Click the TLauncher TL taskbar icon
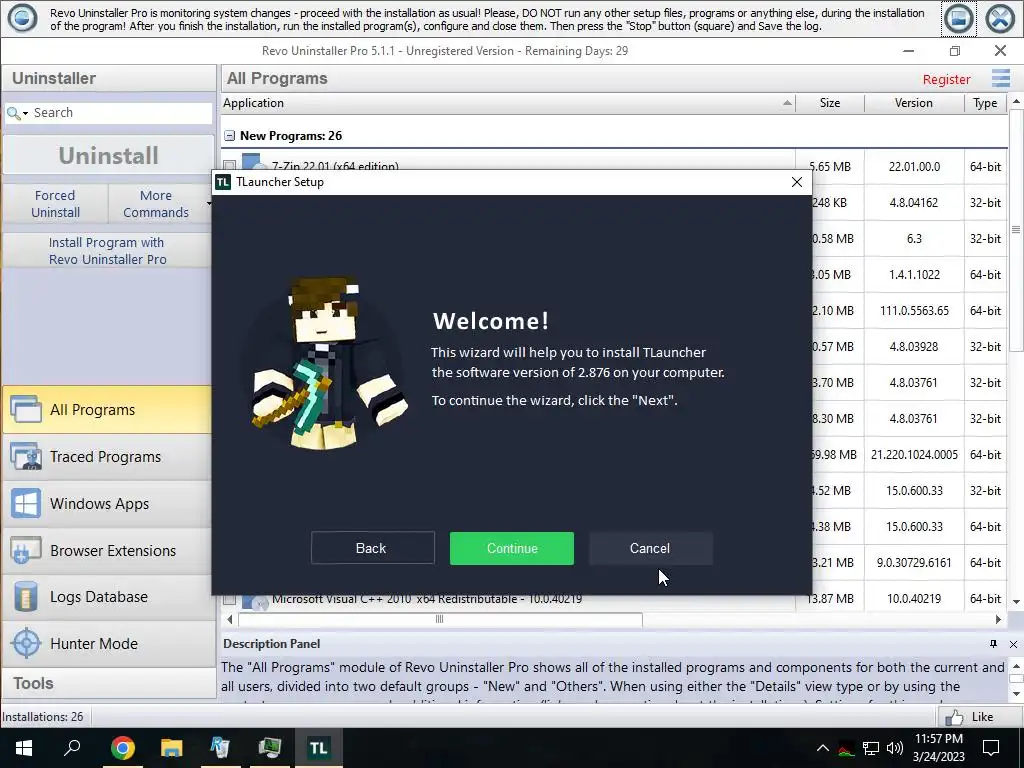 click(x=318, y=748)
